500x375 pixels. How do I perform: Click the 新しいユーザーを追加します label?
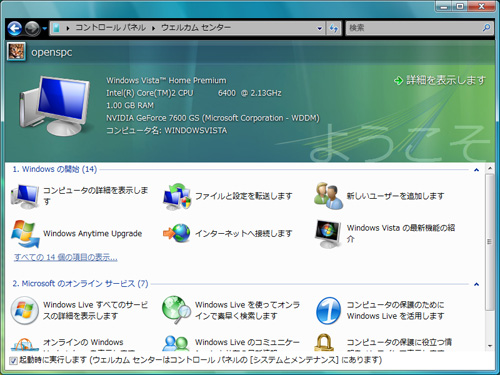point(395,196)
